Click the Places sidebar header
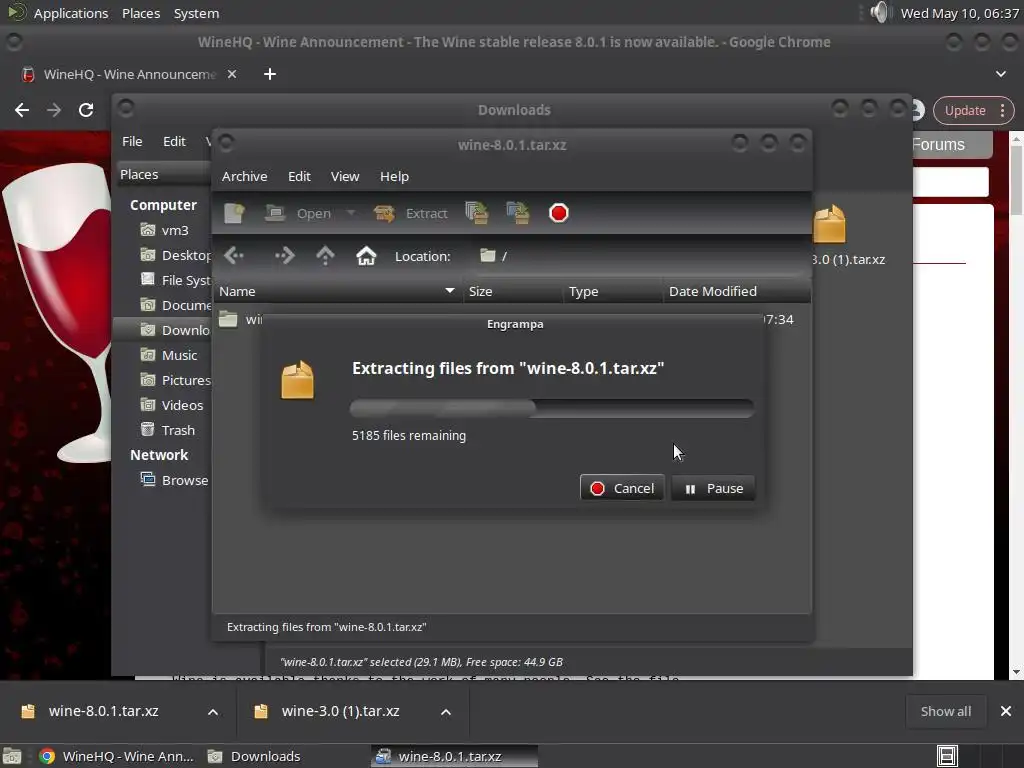1024x768 pixels. 164,174
